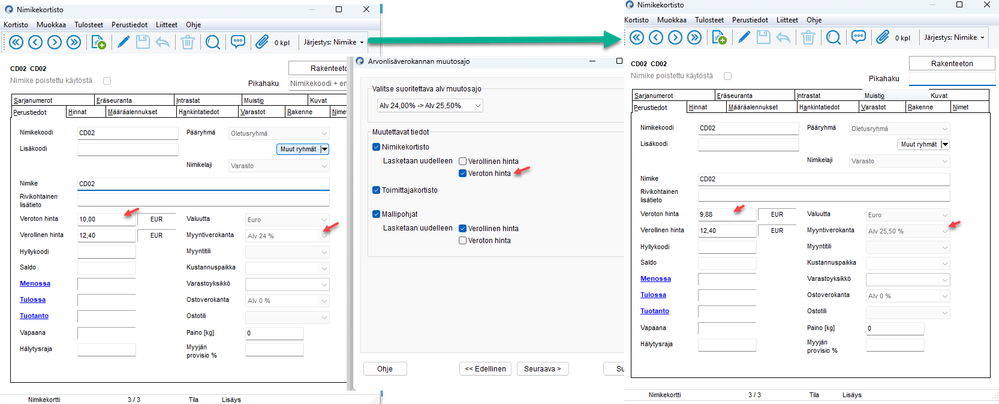Open comment bubble icon in right window
Viewport: 999px width, 404px height.
tap(858, 37)
